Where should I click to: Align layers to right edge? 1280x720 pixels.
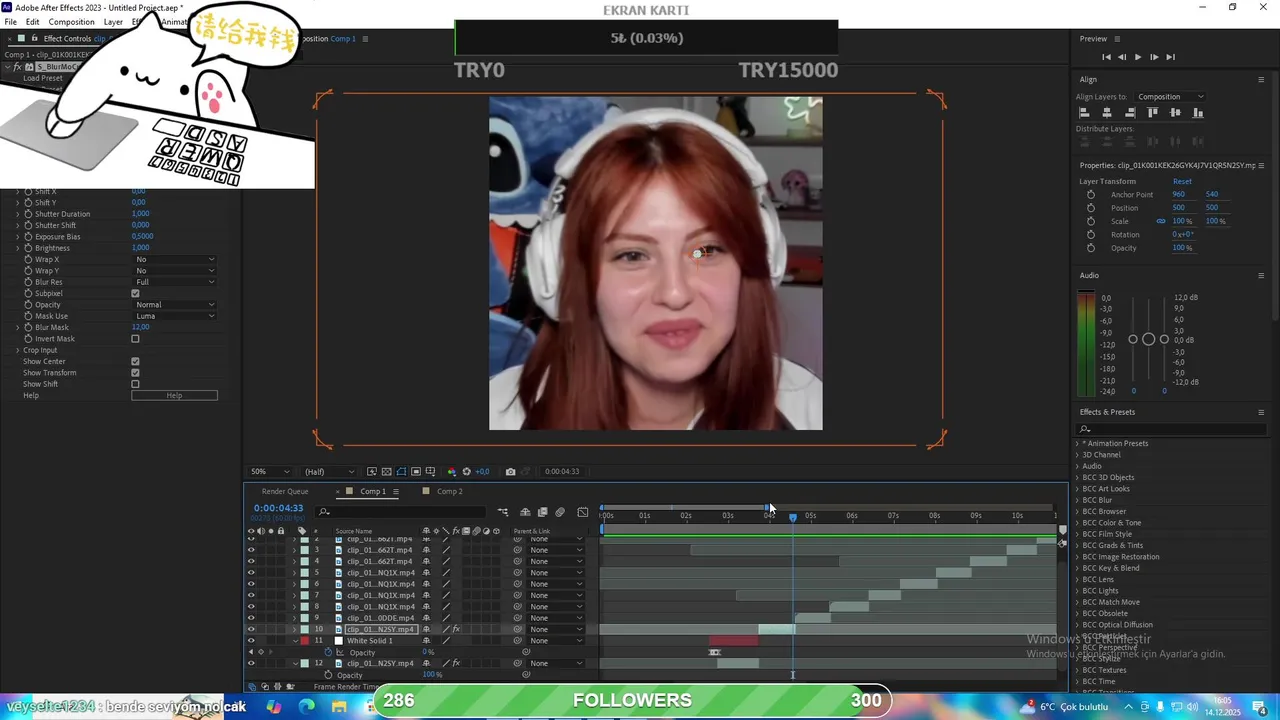pyautogui.click(x=1130, y=113)
